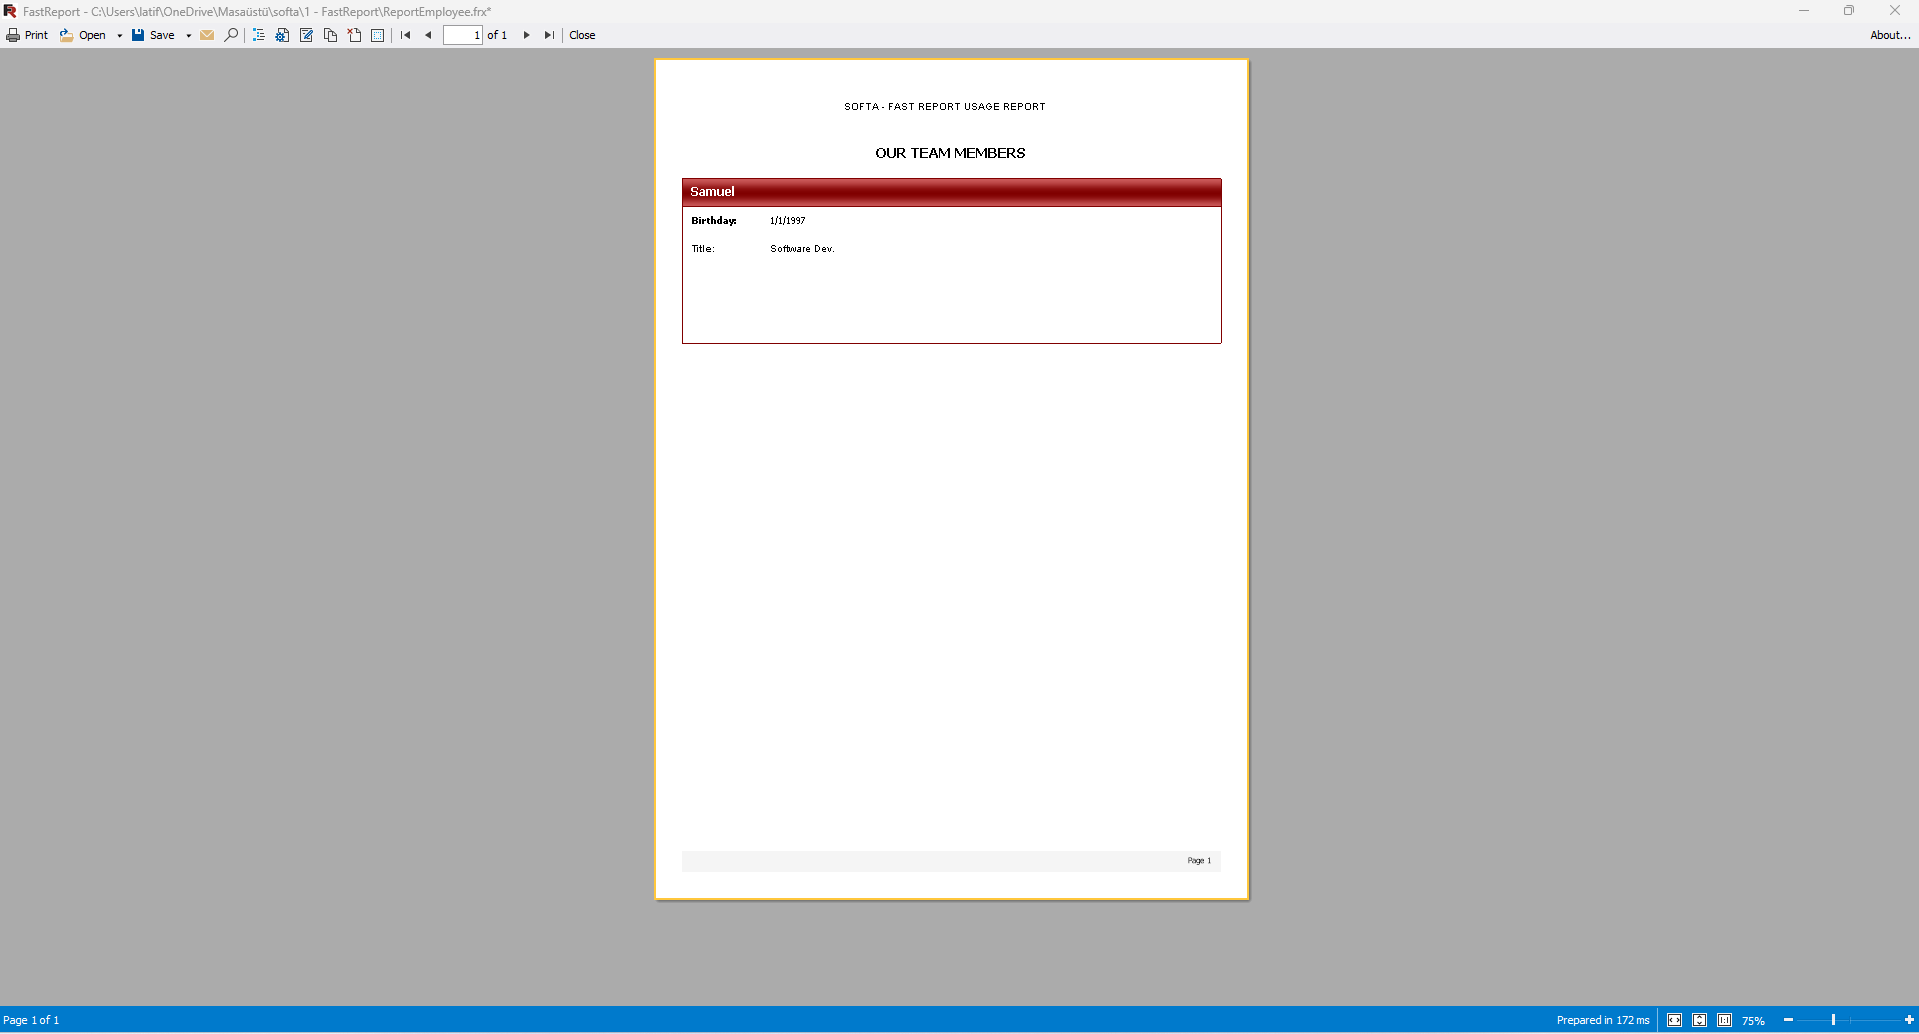Open page setup gear icon
The width and height of the screenshot is (1919, 1034).
283,35
